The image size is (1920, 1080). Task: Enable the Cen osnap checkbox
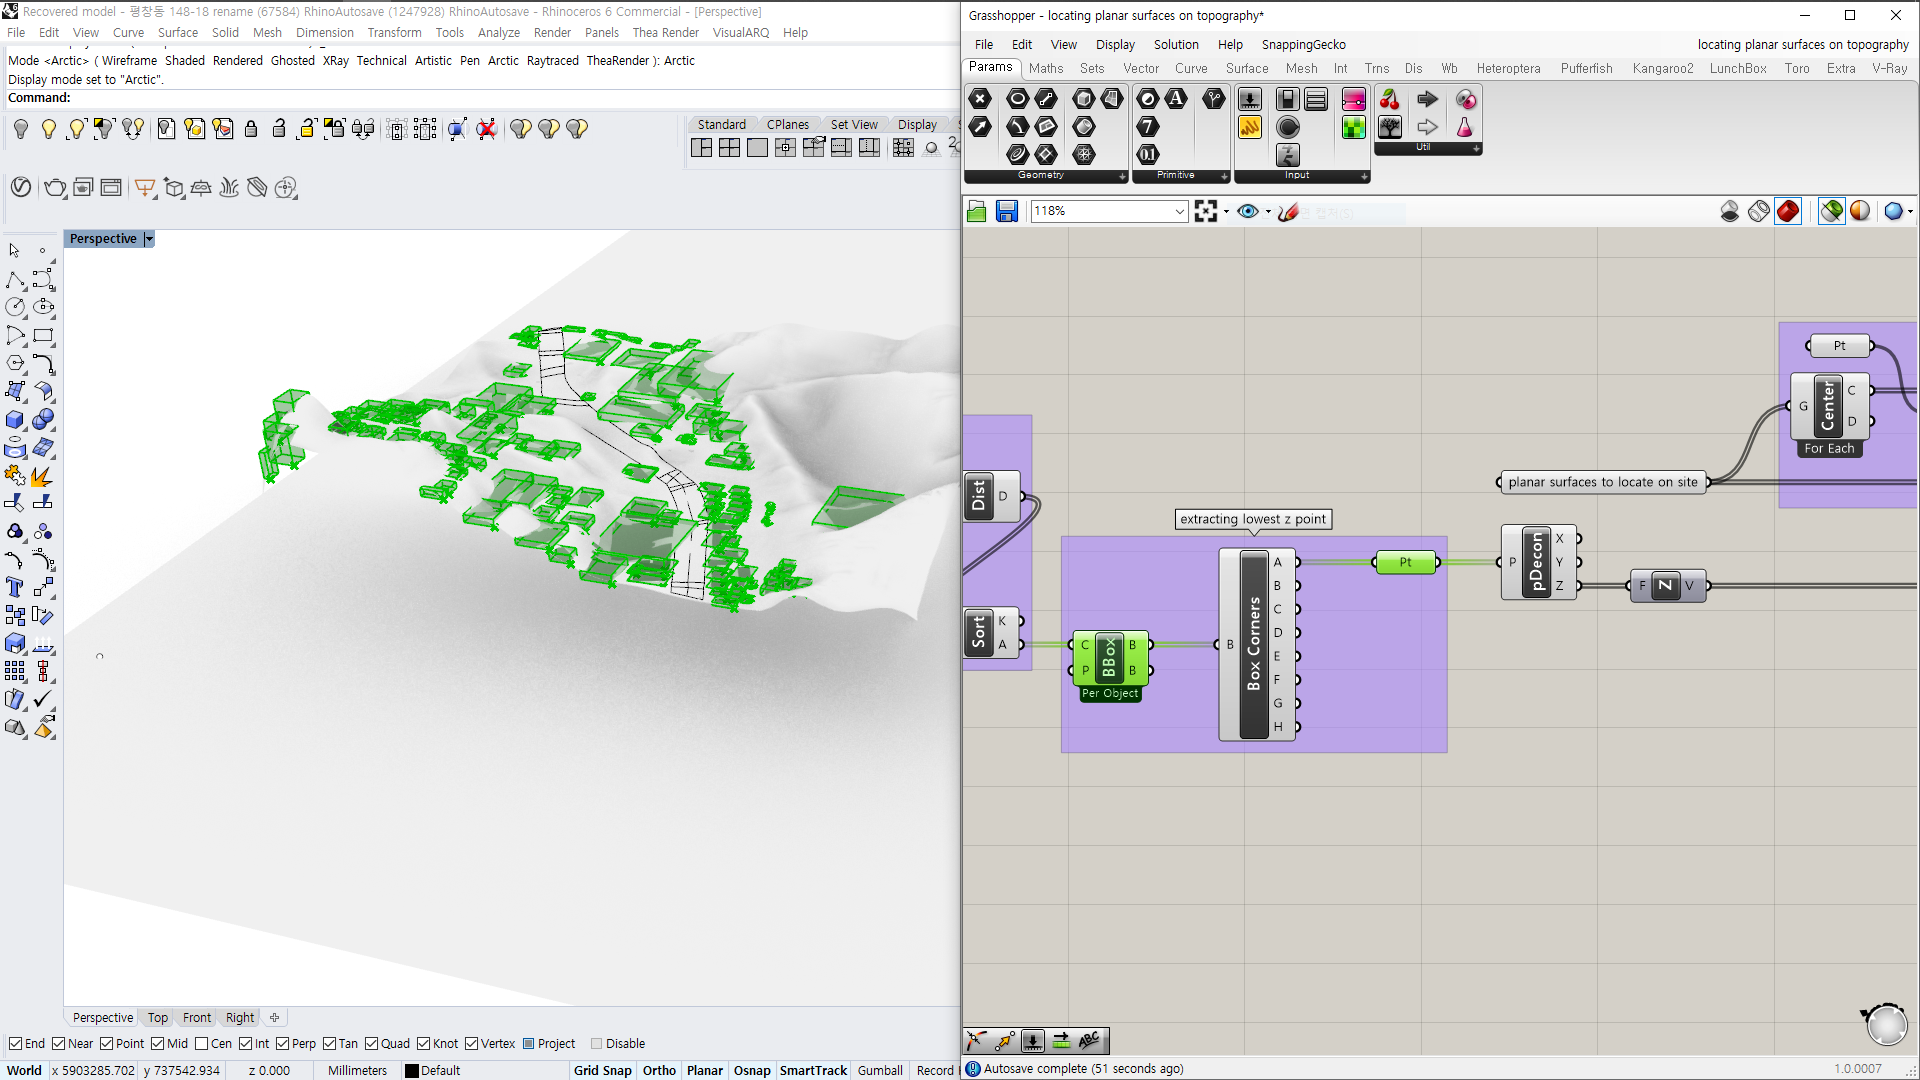click(202, 1043)
